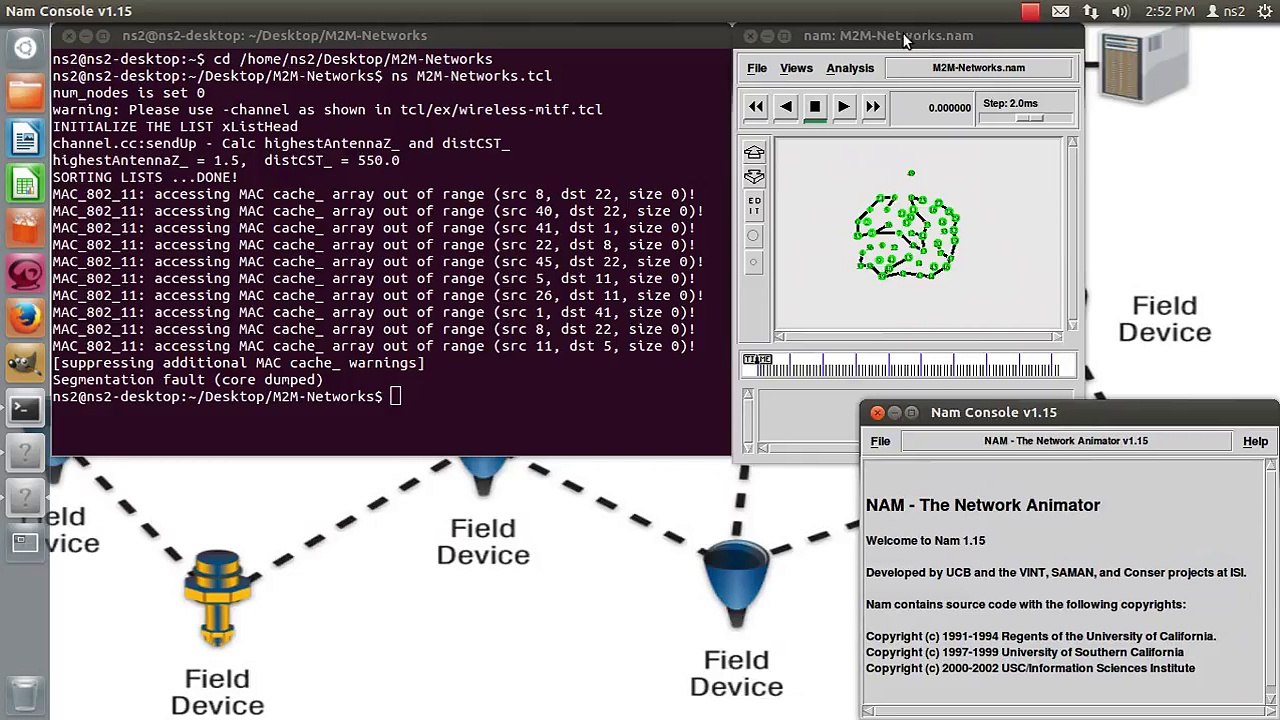This screenshot has height=720, width=1280.
Task: Click the zoom out down-arrow icon
Action: click(754, 178)
